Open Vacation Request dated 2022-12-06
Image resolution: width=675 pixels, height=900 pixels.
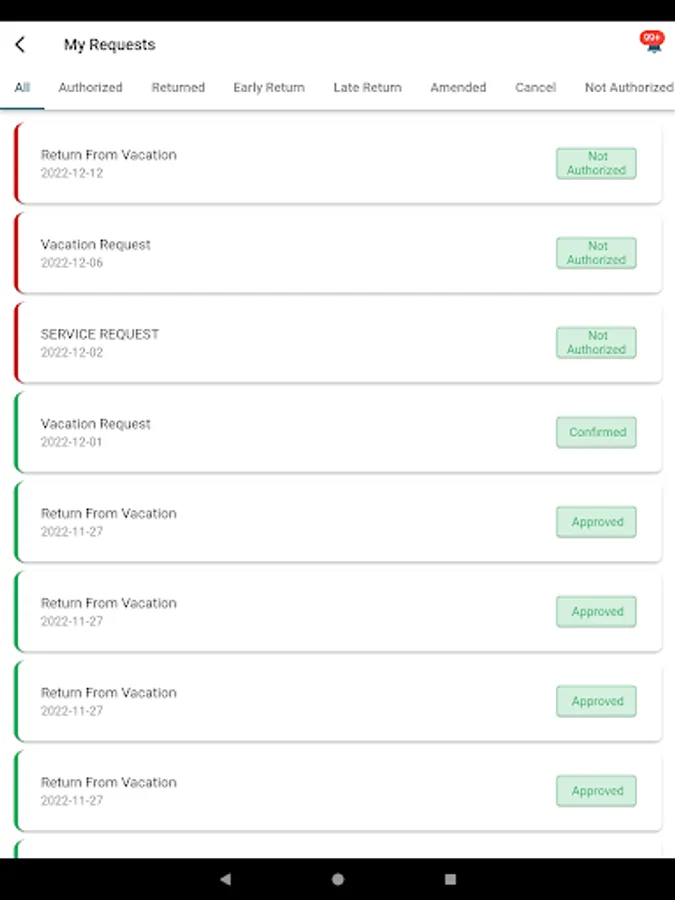coord(338,253)
